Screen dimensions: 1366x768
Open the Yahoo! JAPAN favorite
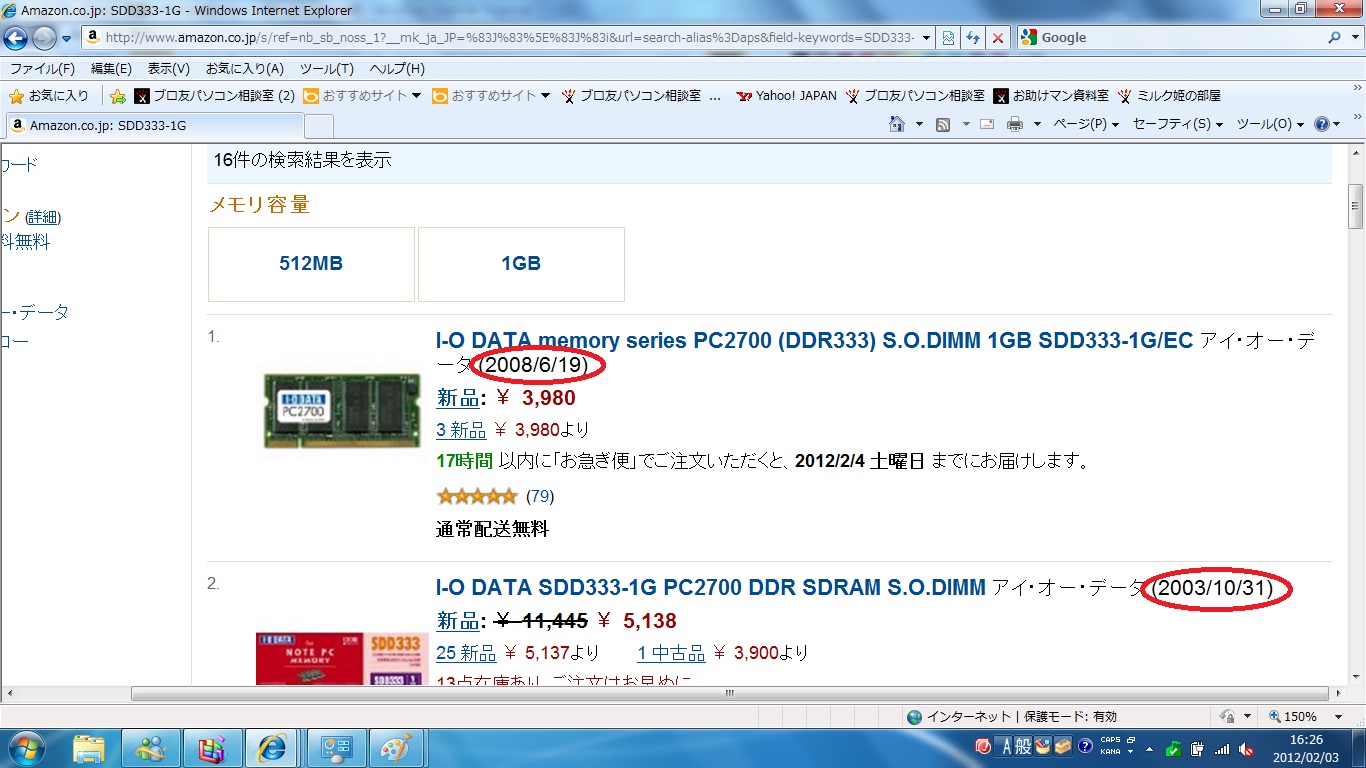tap(786, 96)
